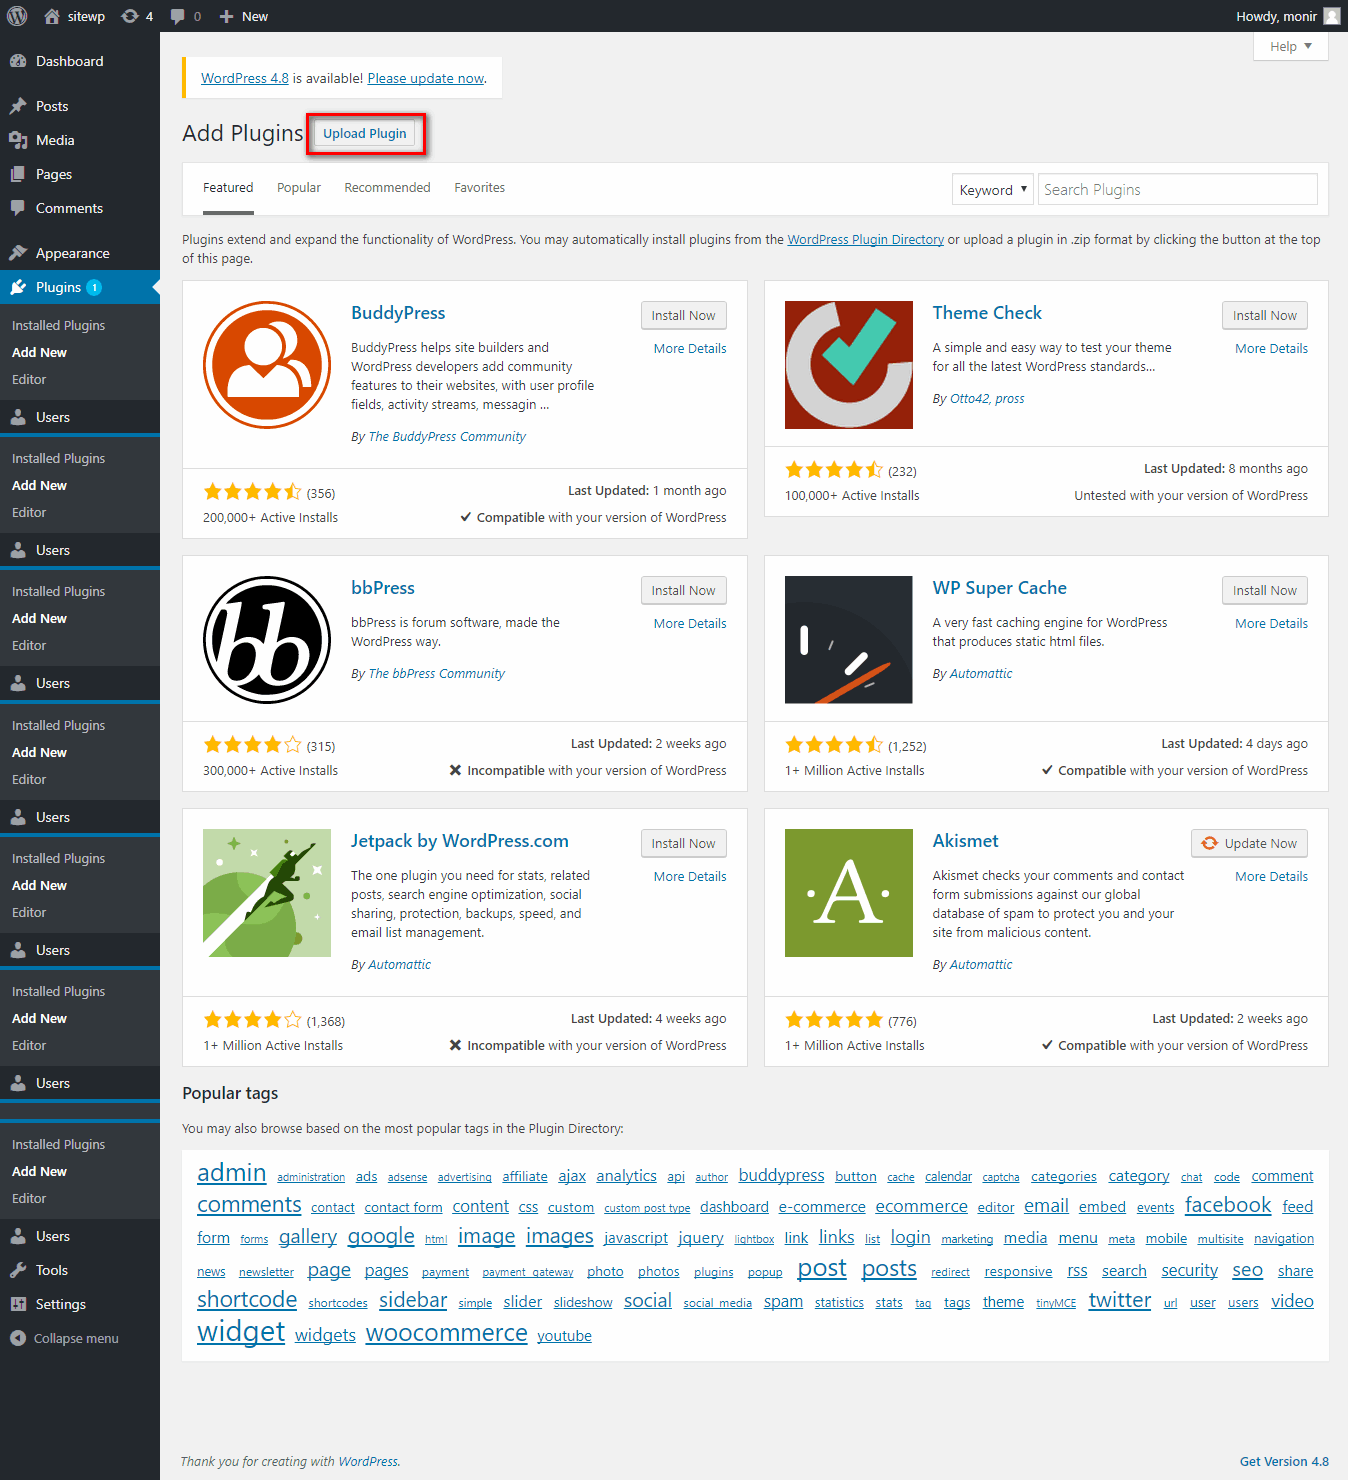Click the Jetpack by WordPress.com title
Viewport: 1348px width, 1480px height.
click(460, 841)
